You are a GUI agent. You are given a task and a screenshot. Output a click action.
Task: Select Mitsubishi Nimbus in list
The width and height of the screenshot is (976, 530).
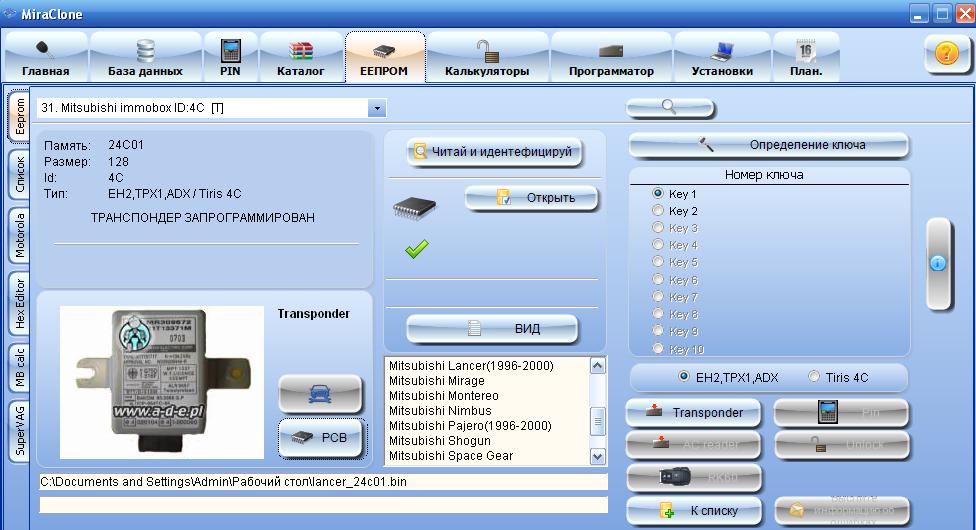pos(440,410)
